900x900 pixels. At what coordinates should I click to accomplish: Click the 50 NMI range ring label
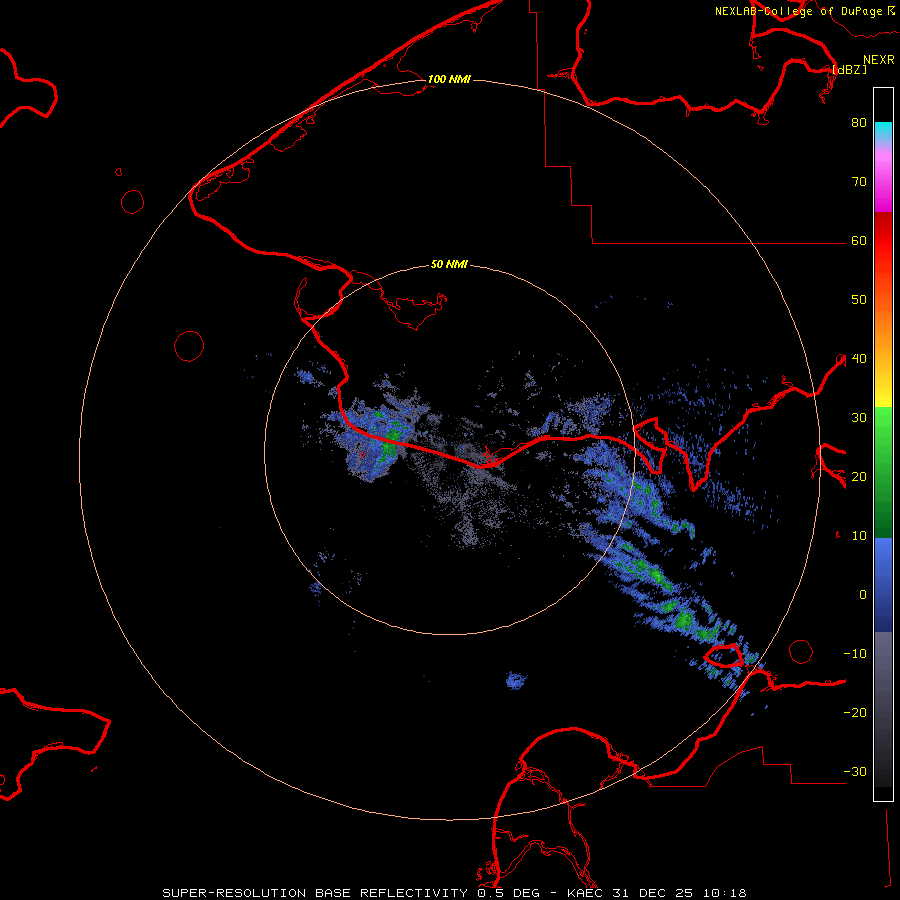(x=449, y=264)
